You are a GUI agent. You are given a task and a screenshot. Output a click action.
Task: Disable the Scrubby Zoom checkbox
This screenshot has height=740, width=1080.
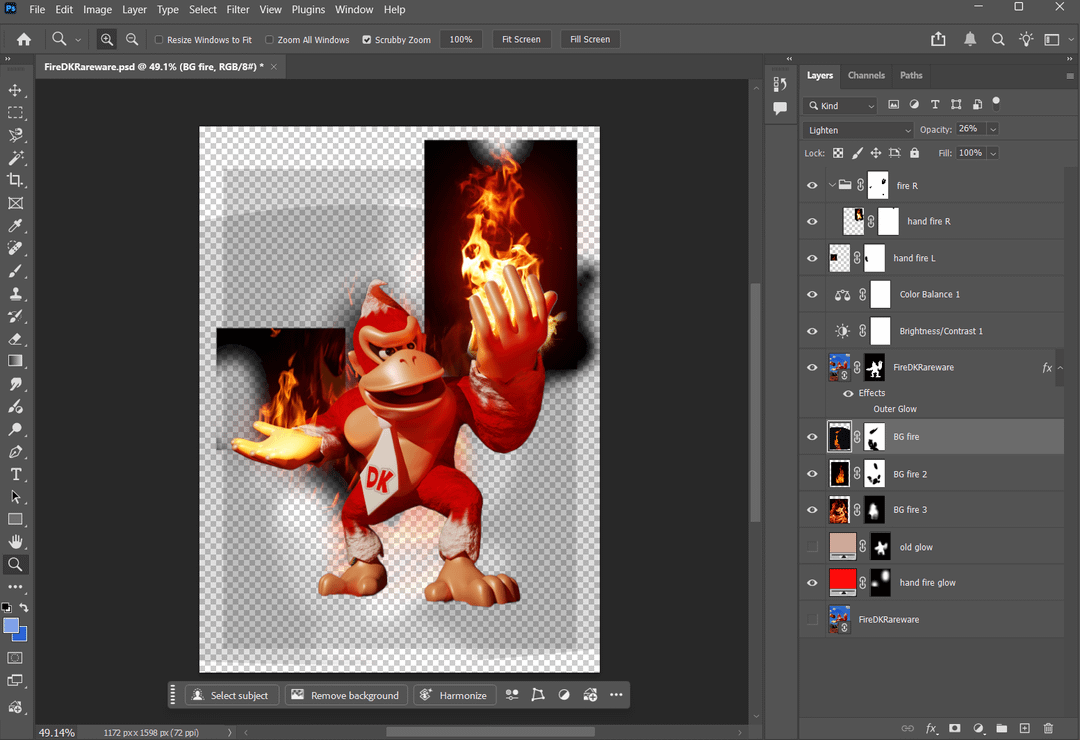click(367, 40)
